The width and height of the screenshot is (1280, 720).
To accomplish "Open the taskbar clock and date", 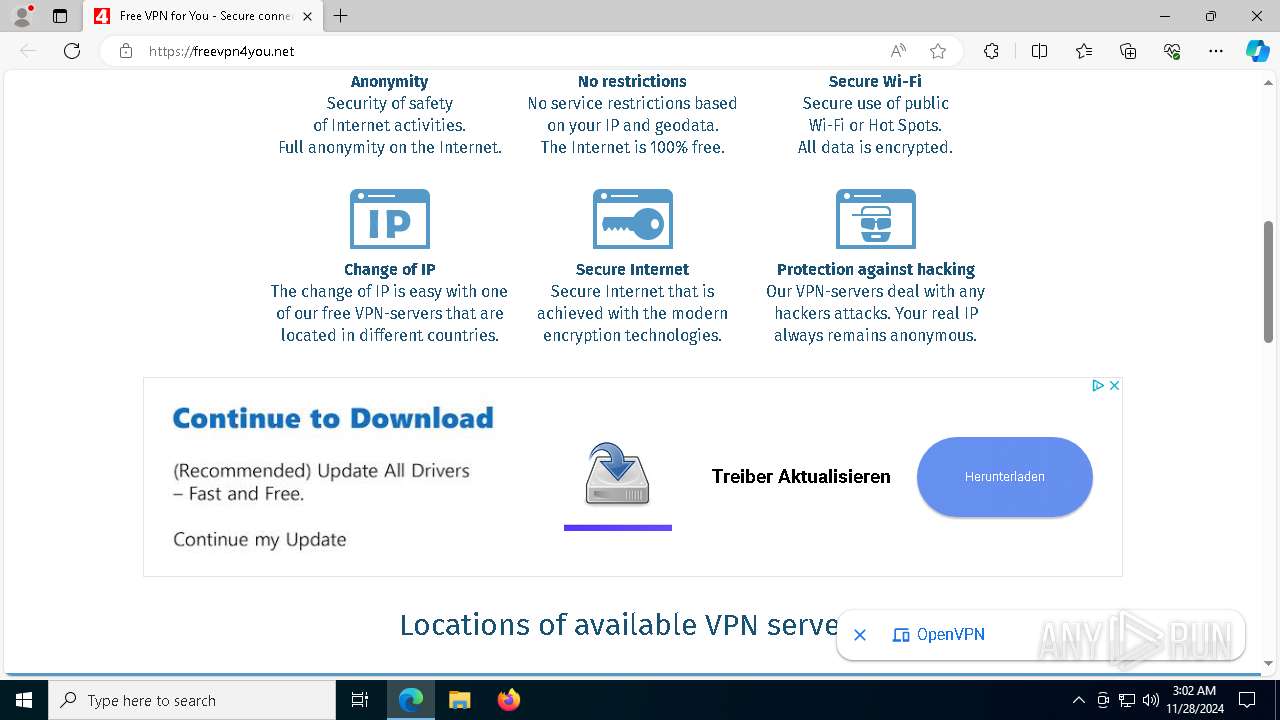I will 1194,700.
